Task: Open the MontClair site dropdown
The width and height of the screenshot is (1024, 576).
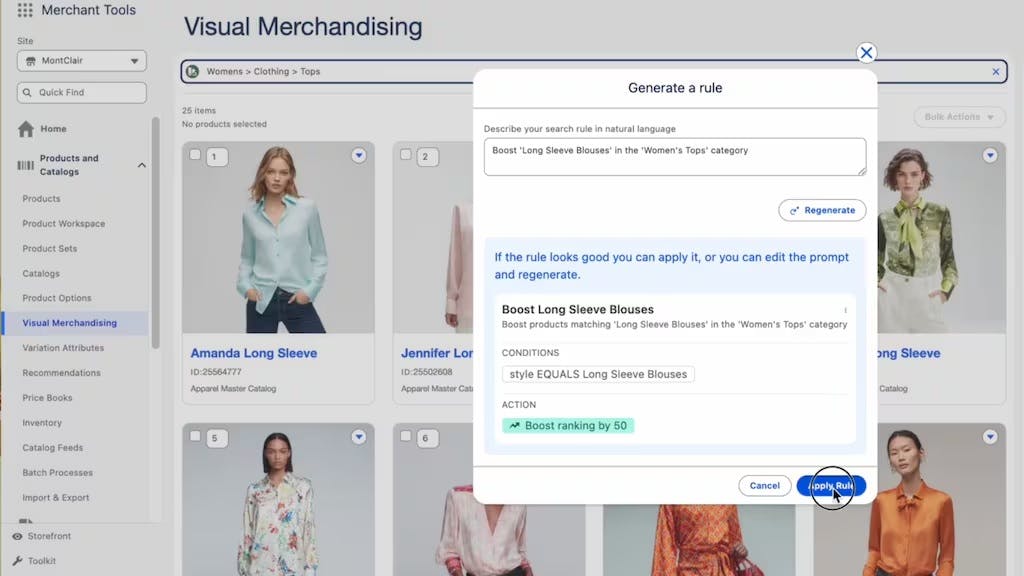Action: click(x=82, y=61)
